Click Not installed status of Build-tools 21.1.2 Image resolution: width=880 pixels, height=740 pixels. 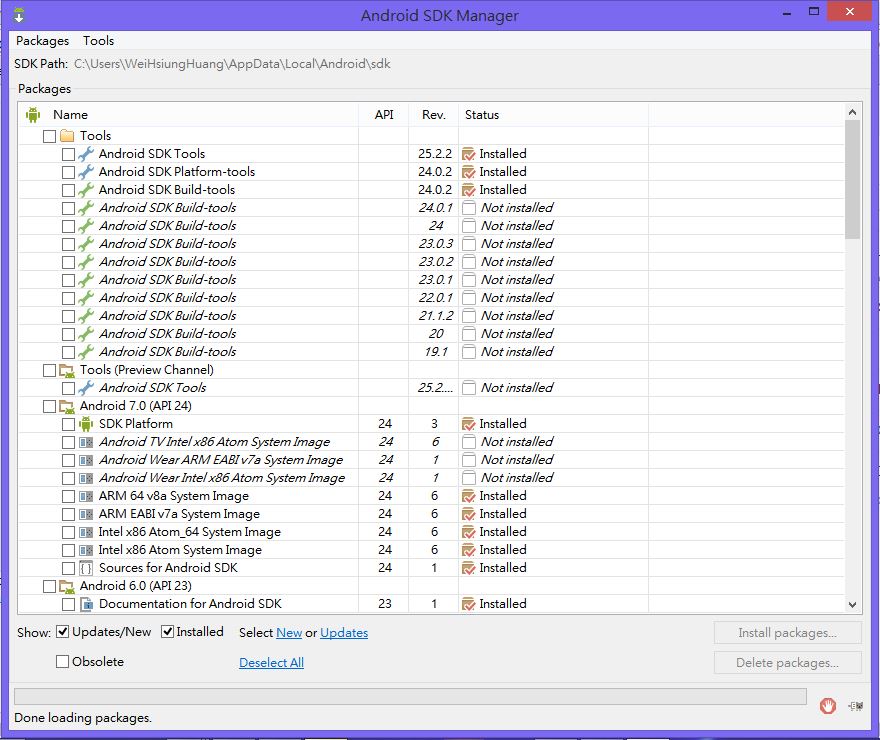click(517, 316)
